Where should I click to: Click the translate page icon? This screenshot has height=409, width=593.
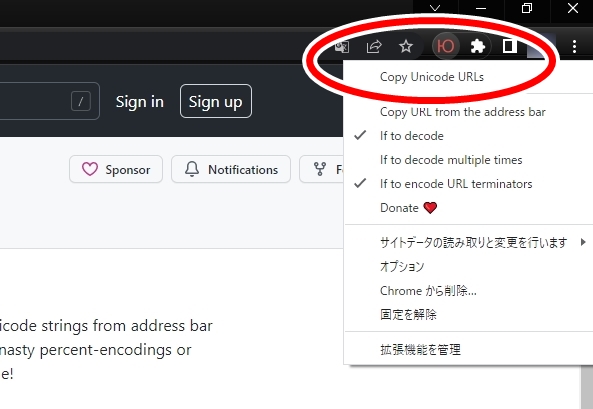pos(342,47)
